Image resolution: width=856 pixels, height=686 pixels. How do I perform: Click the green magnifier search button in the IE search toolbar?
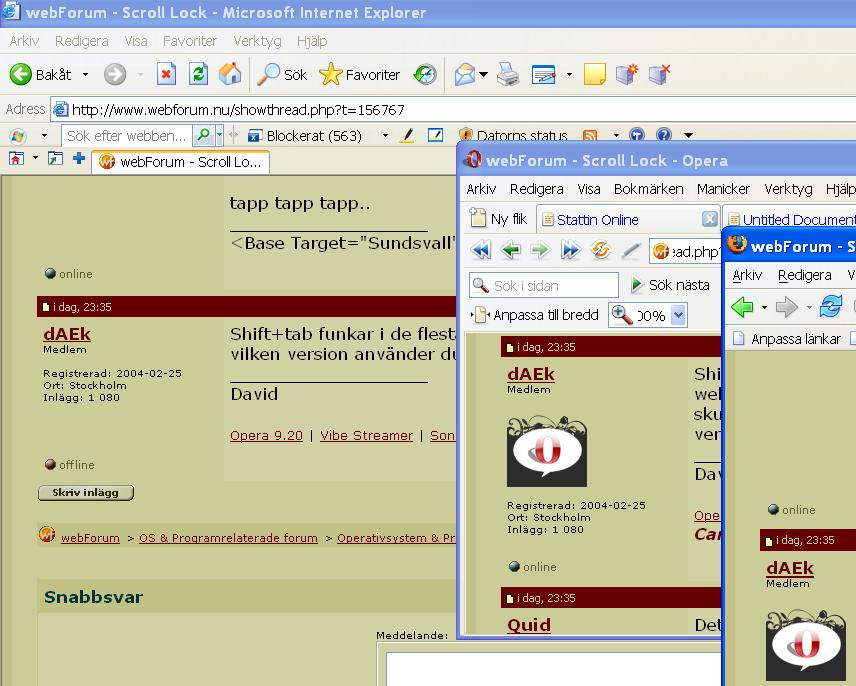coord(204,135)
